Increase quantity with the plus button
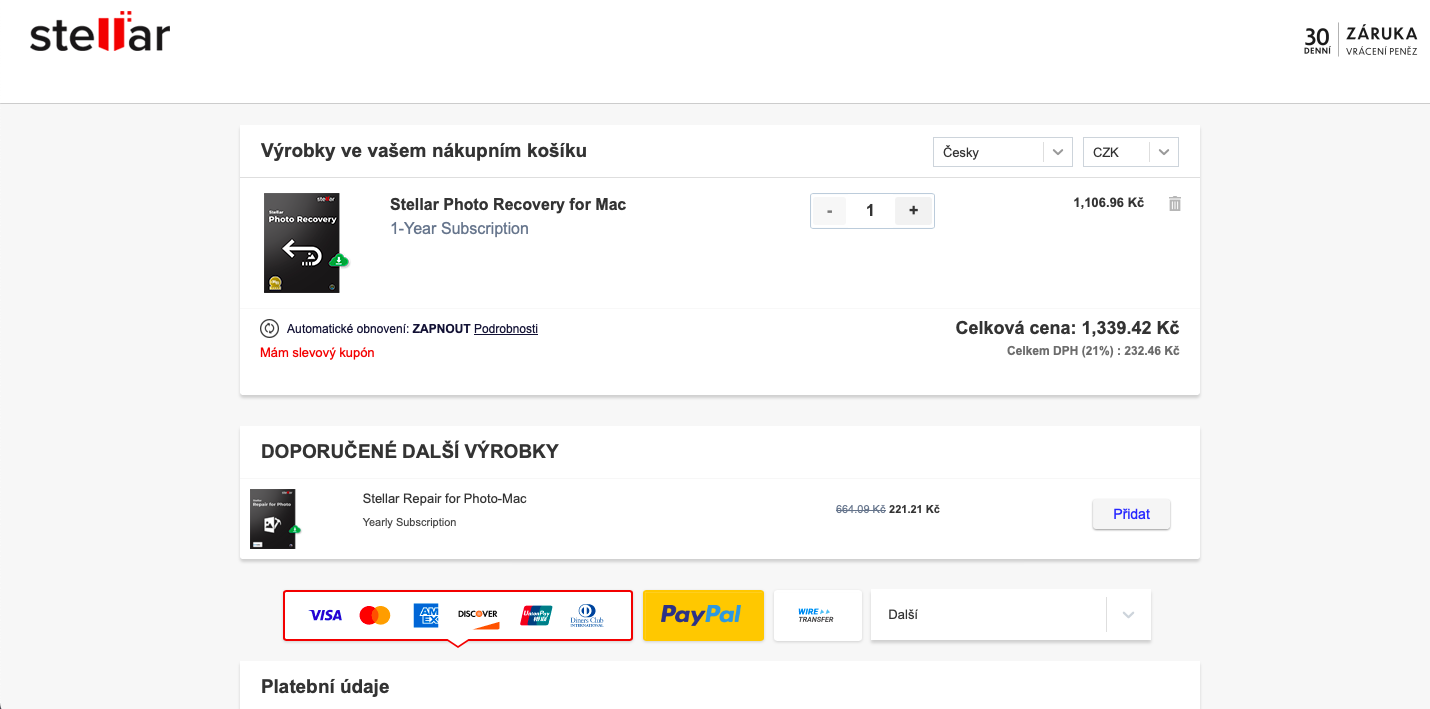Image resolution: width=1430 pixels, height=709 pixels. tap(912, 210)
